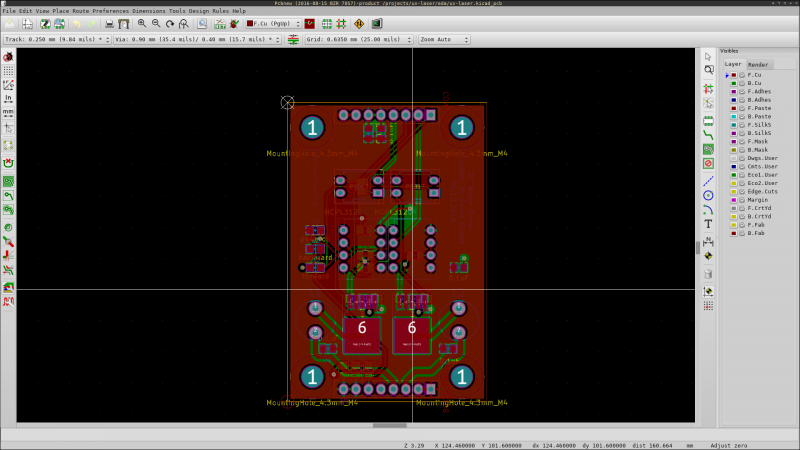Toggle visibility checkbox of F.Cu layer
Image resolution: width=800 pixels, height=450 pixels.
click(x=742, y=75)
